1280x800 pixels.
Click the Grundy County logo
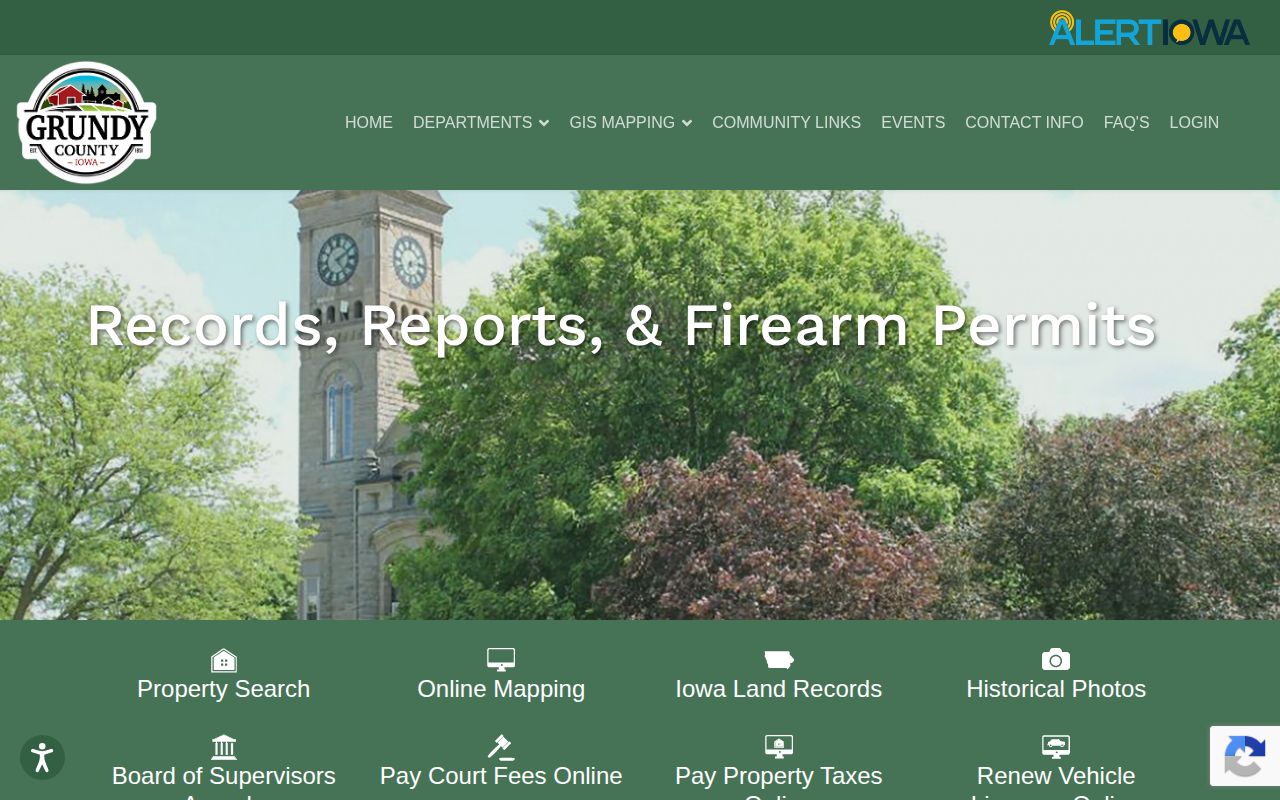pos(87,122)
